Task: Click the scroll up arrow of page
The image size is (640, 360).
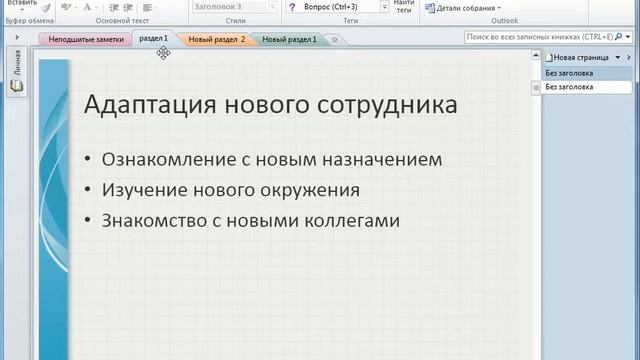Action: point(536,55)
